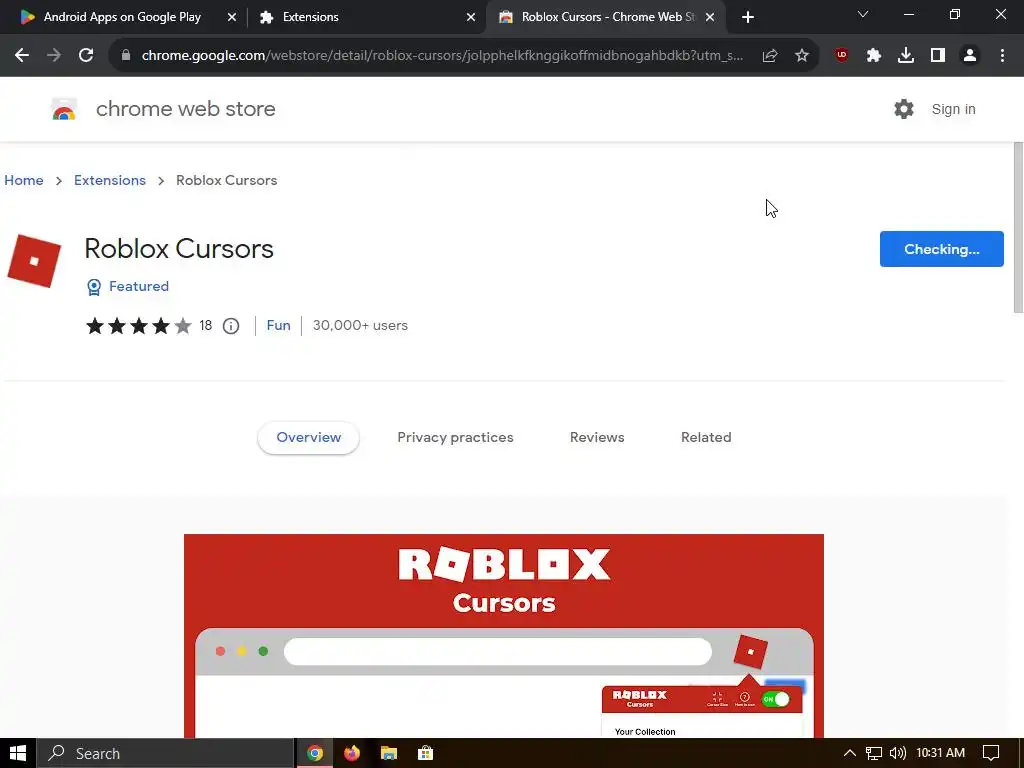Open the Reviews tab
Screen dimensions: 1024x768
coord(597,438)
